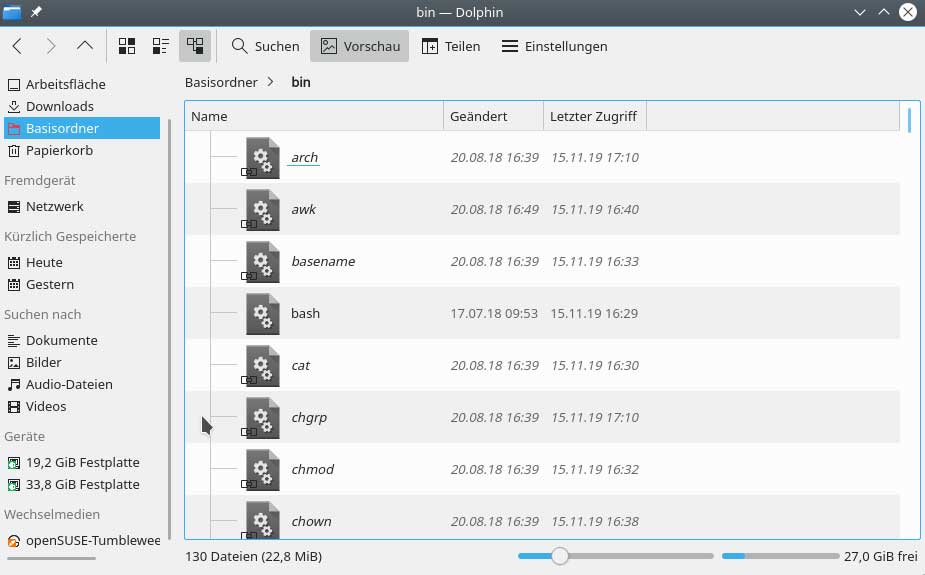Image resolution: width=925 pixels, height=575 pixels.
Task: Click the cat file name
Action: click(301, 365)
